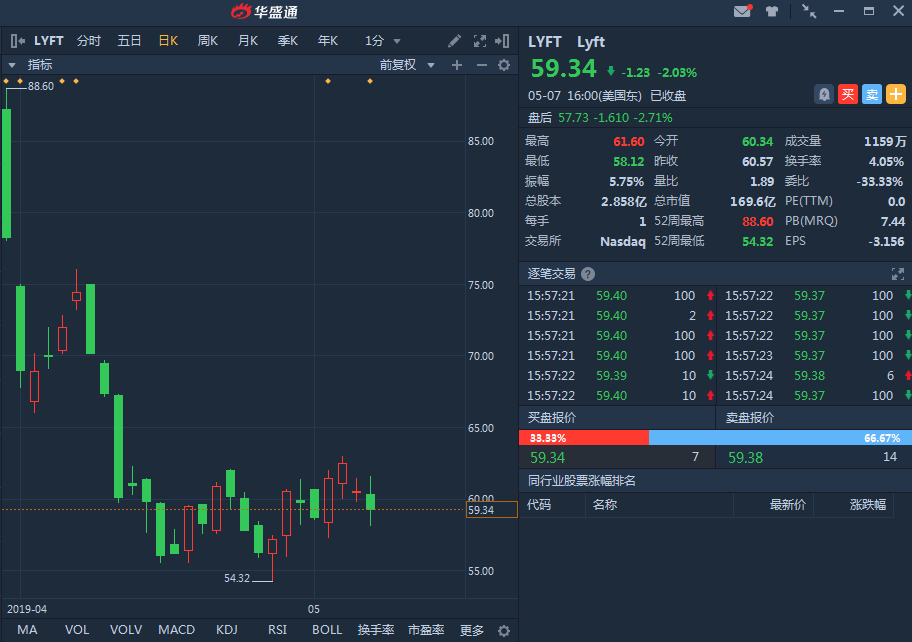This screenshot has height=642, width=912.
Task: Open the 前复权 adjustment dropdown
Action: pyautogui.click(x=407, y=65)
